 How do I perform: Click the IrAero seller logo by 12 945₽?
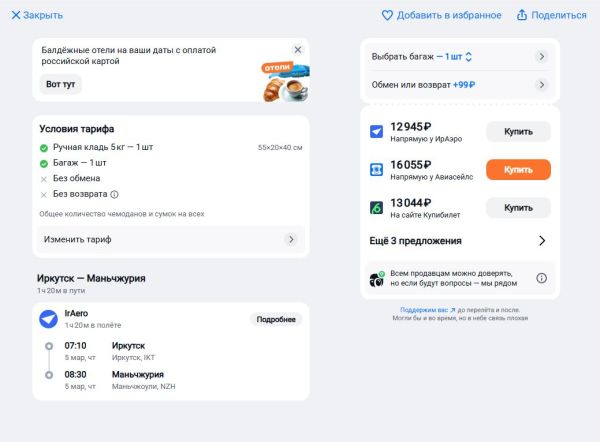click(377, 132)
